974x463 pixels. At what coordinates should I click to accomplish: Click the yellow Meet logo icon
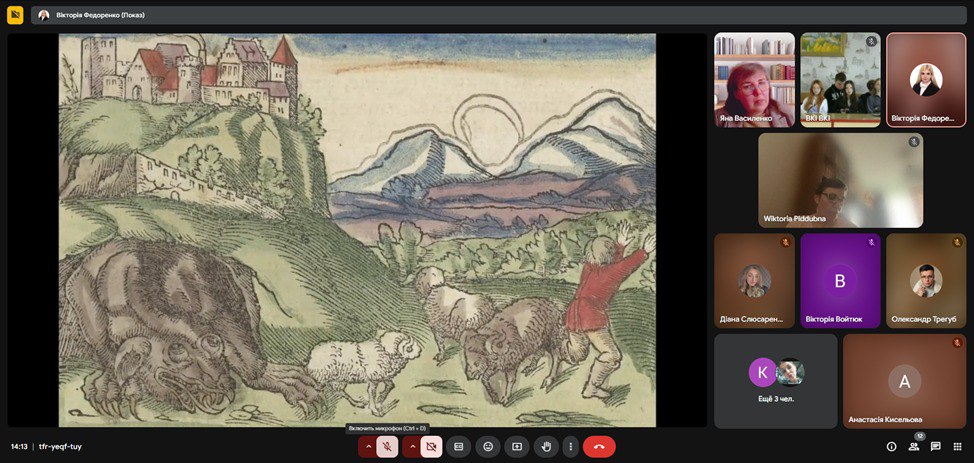[15, 15]
